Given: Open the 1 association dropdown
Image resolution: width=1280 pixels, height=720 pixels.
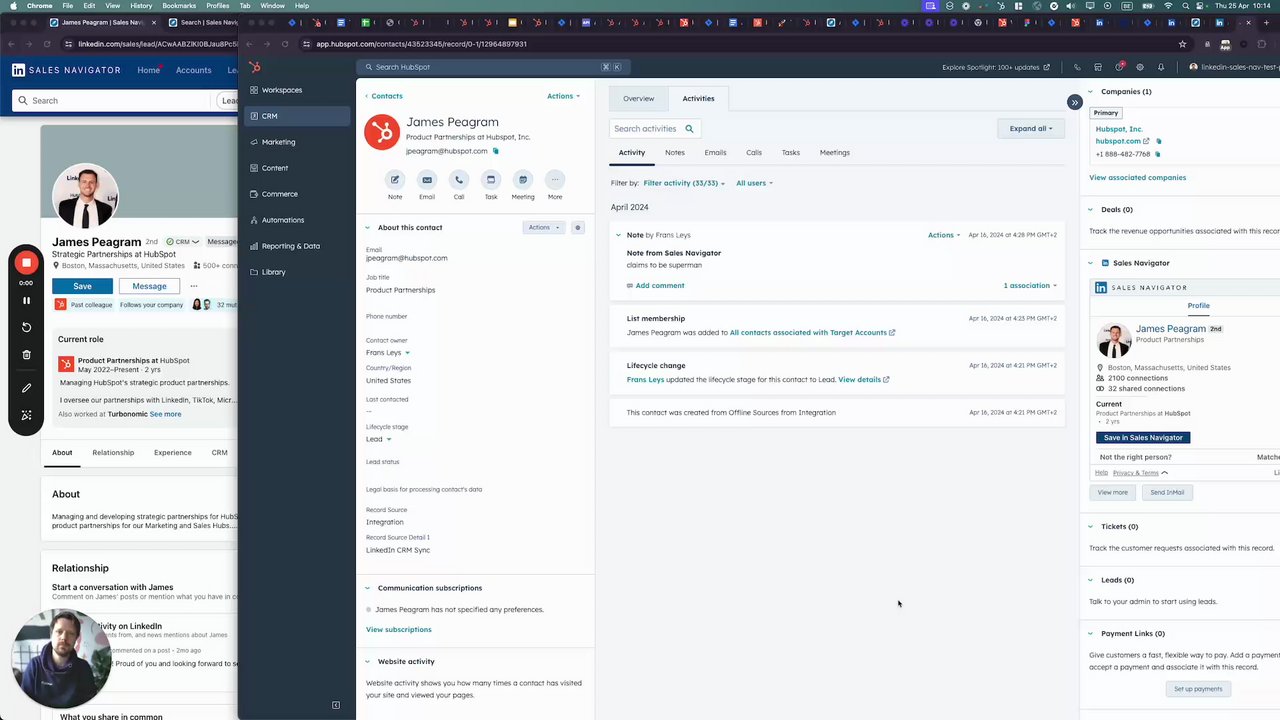Looking at the screenshot, I should (1030, 286).
